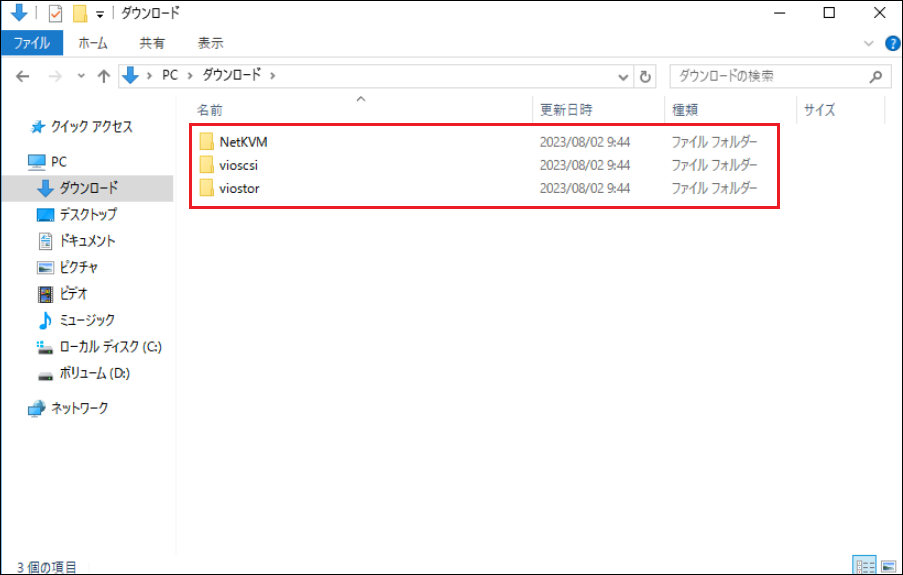Viewport: 903px width, 575px height.
Task: Sort by the 名前 column header
Action: click(210, 110)
